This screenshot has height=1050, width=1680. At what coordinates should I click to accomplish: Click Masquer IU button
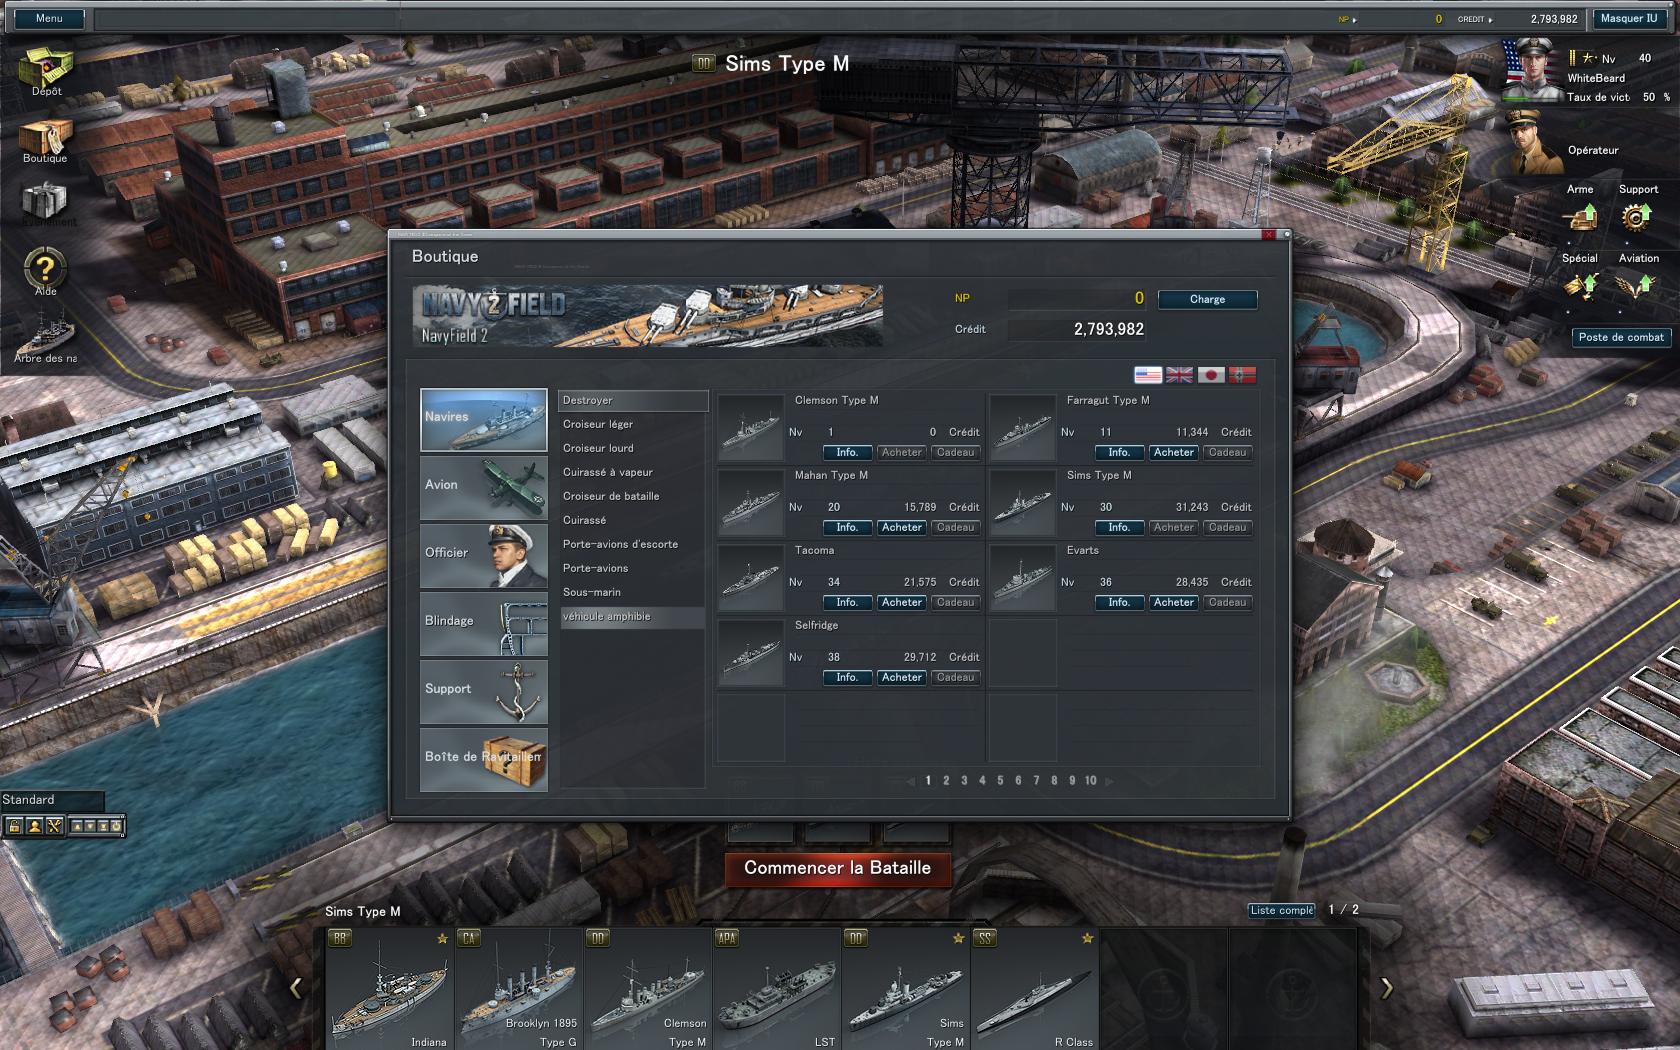pos(1629,19)
